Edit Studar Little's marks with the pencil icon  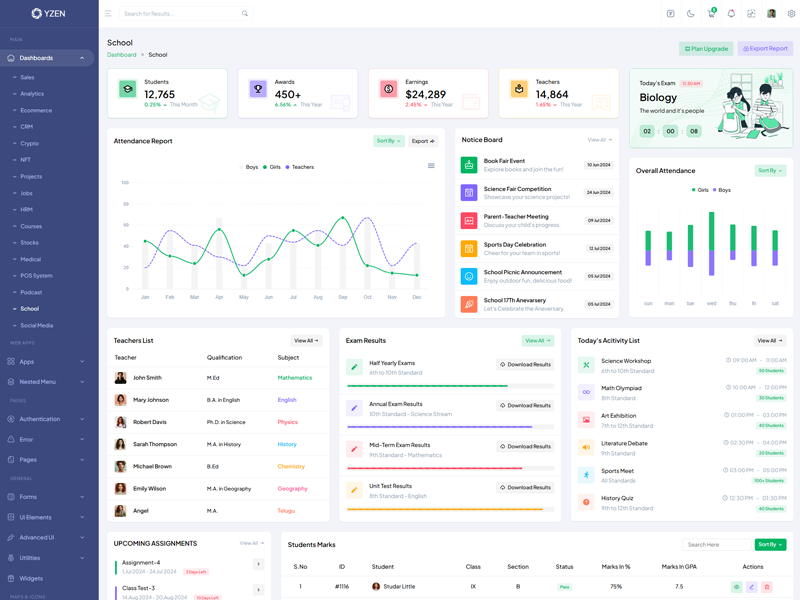point(751,587)
